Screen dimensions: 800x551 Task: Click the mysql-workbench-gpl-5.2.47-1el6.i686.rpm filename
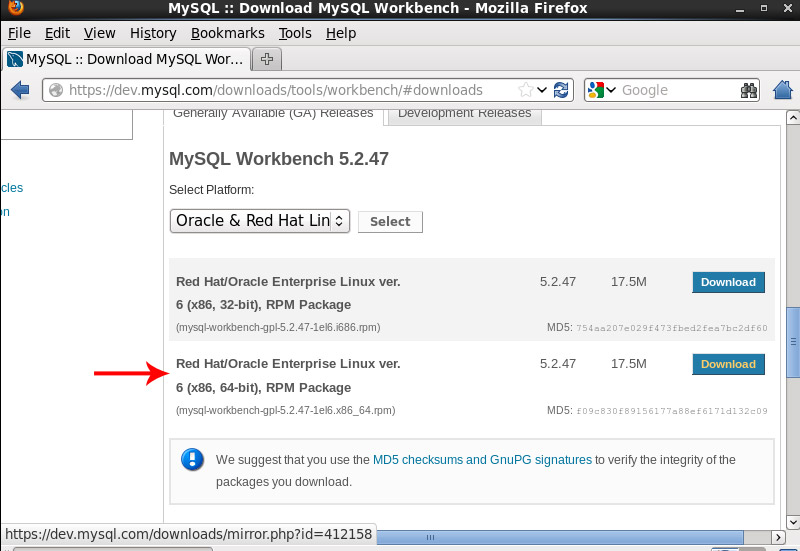[278, 328]
